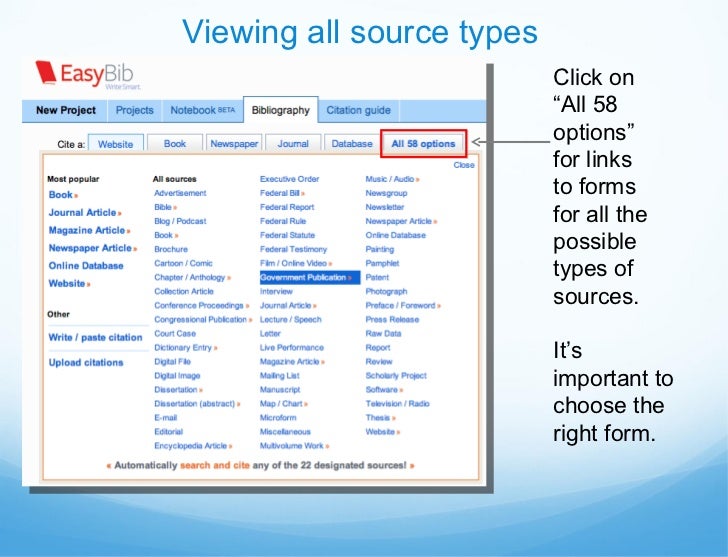This screenshot has width=728, height=557.
Task: Select Film / Online Video source type
Action: pos(296,263)
